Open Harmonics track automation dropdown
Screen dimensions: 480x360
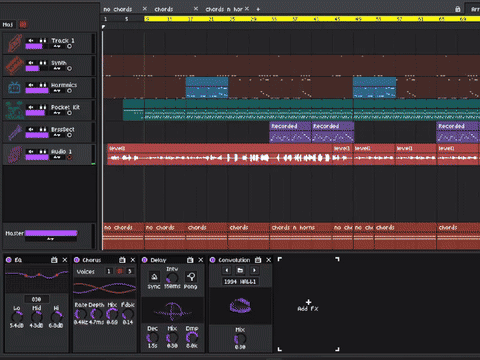click(x=57, y=91)
